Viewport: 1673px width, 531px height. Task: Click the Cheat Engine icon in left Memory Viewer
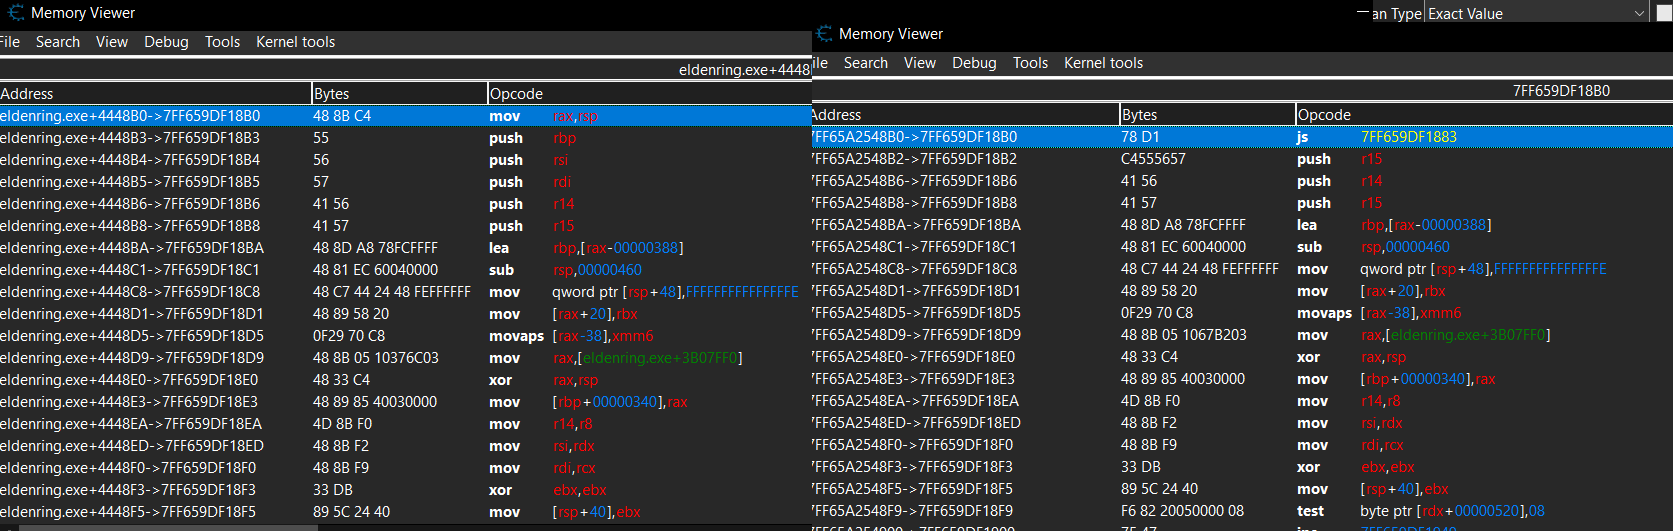[15, 13]
